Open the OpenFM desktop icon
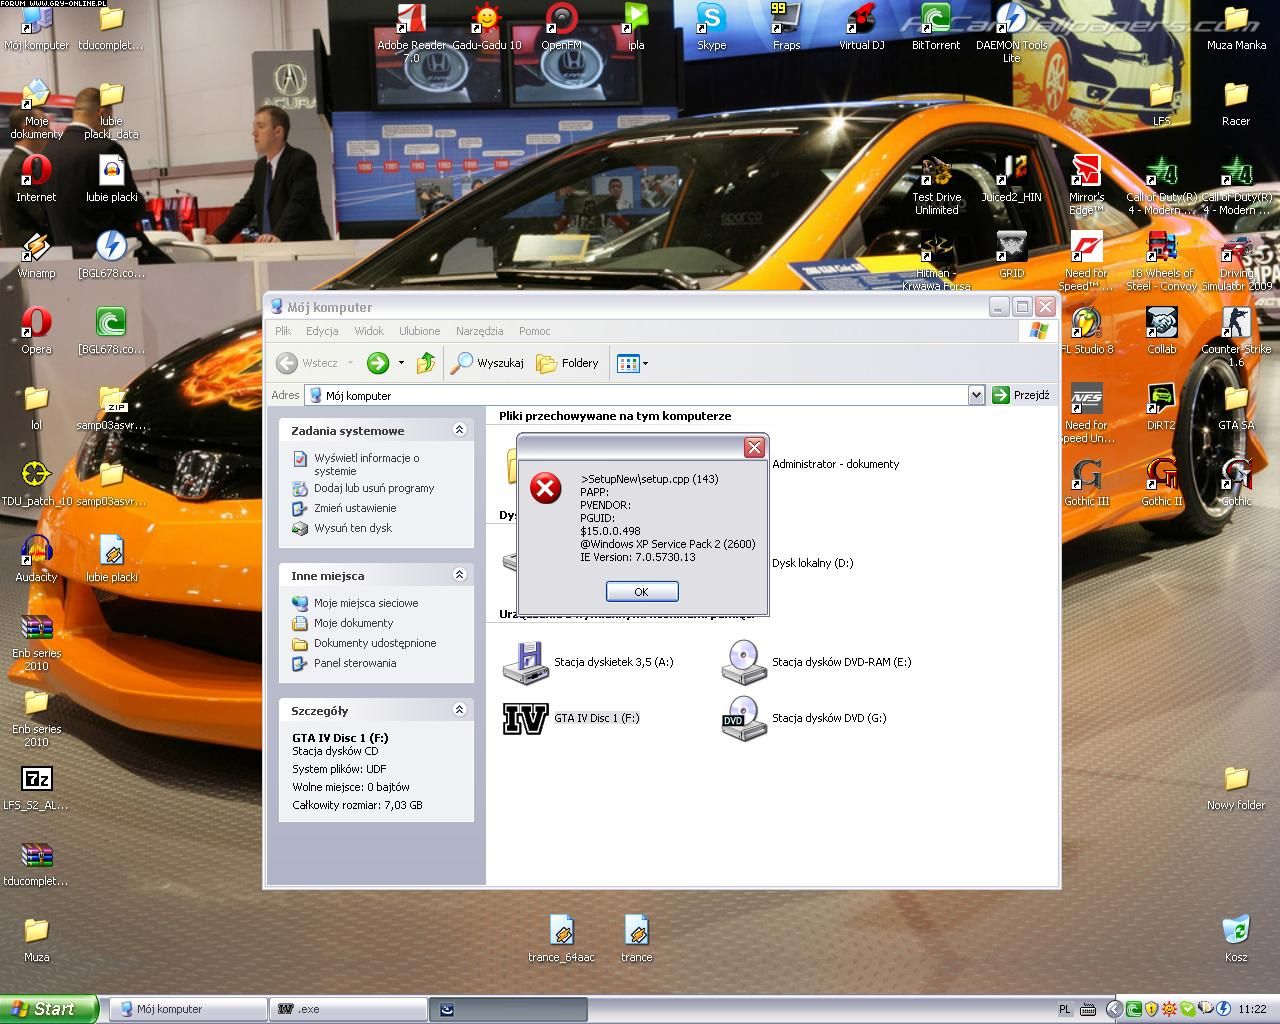The image size is (1280, 1024). pyautogui.click(x=561, y=28)
